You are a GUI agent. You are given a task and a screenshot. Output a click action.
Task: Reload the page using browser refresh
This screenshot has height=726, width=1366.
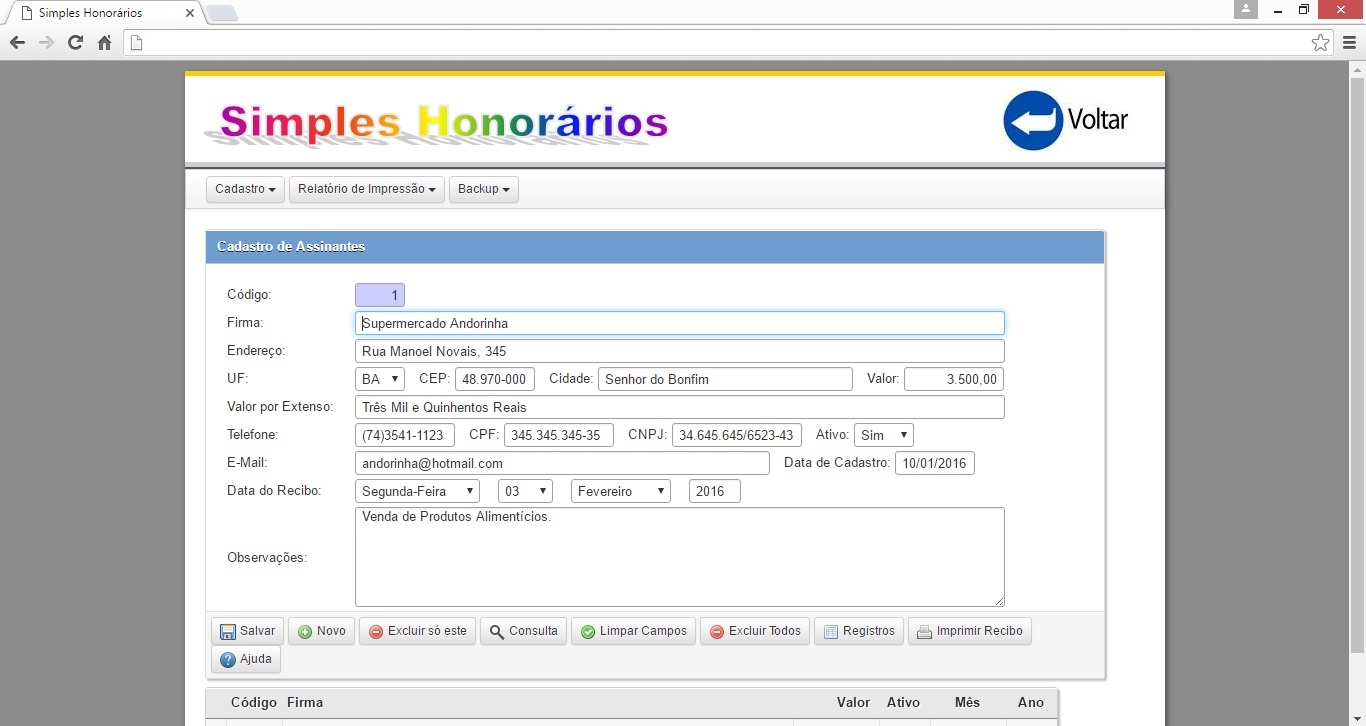[x=75, y=42]
